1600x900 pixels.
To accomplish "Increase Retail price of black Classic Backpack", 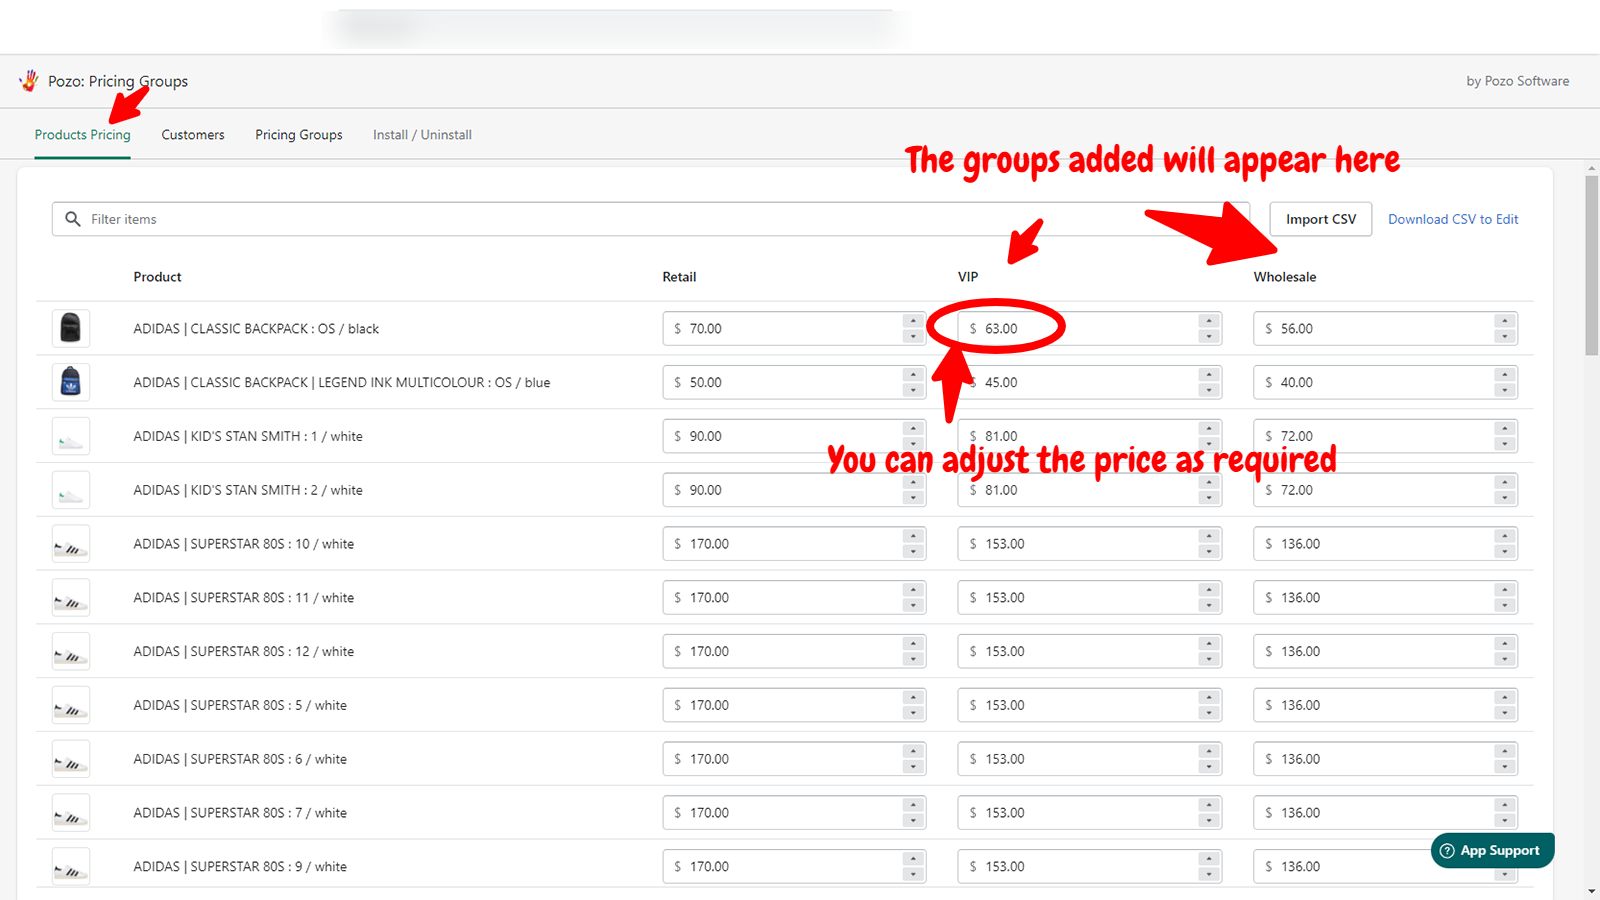I will (913, 321).
